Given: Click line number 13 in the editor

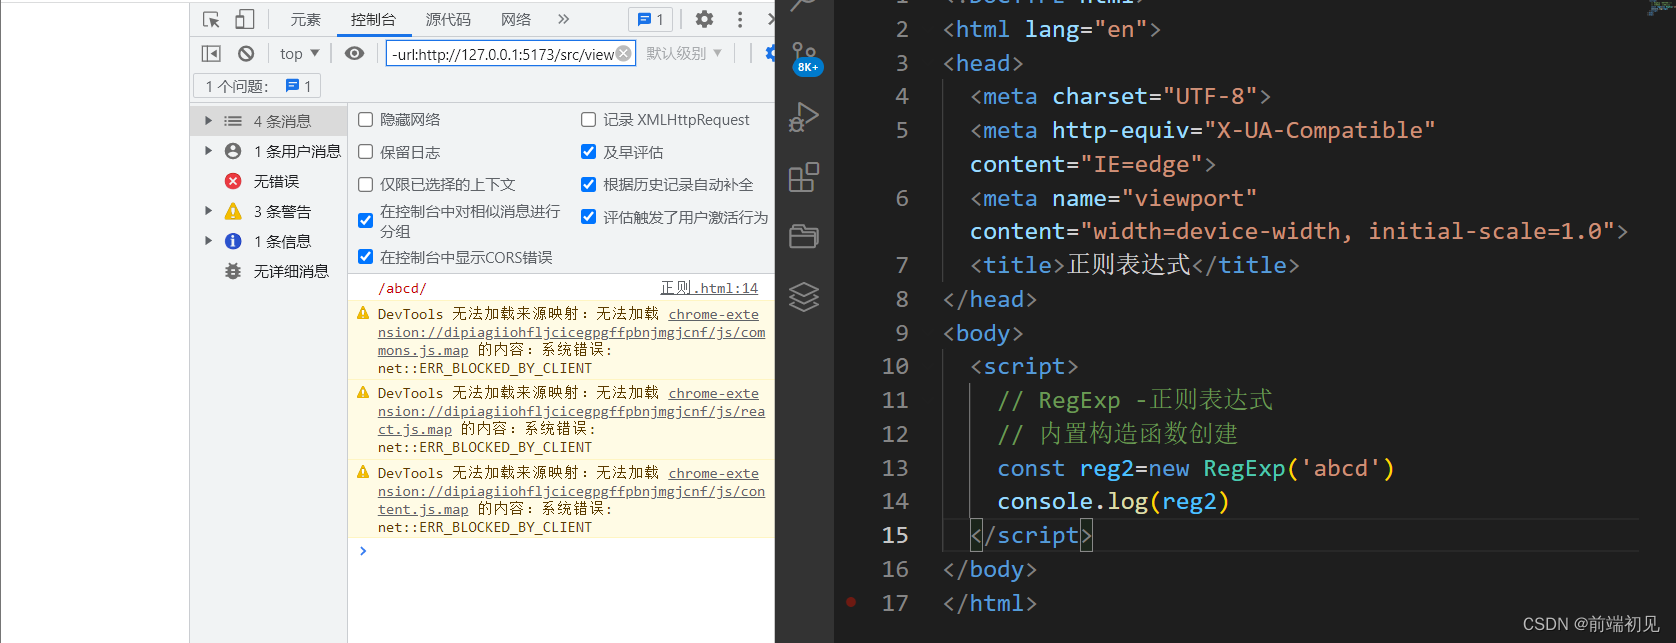Looking at the screenshot, I should click(895, 468).
